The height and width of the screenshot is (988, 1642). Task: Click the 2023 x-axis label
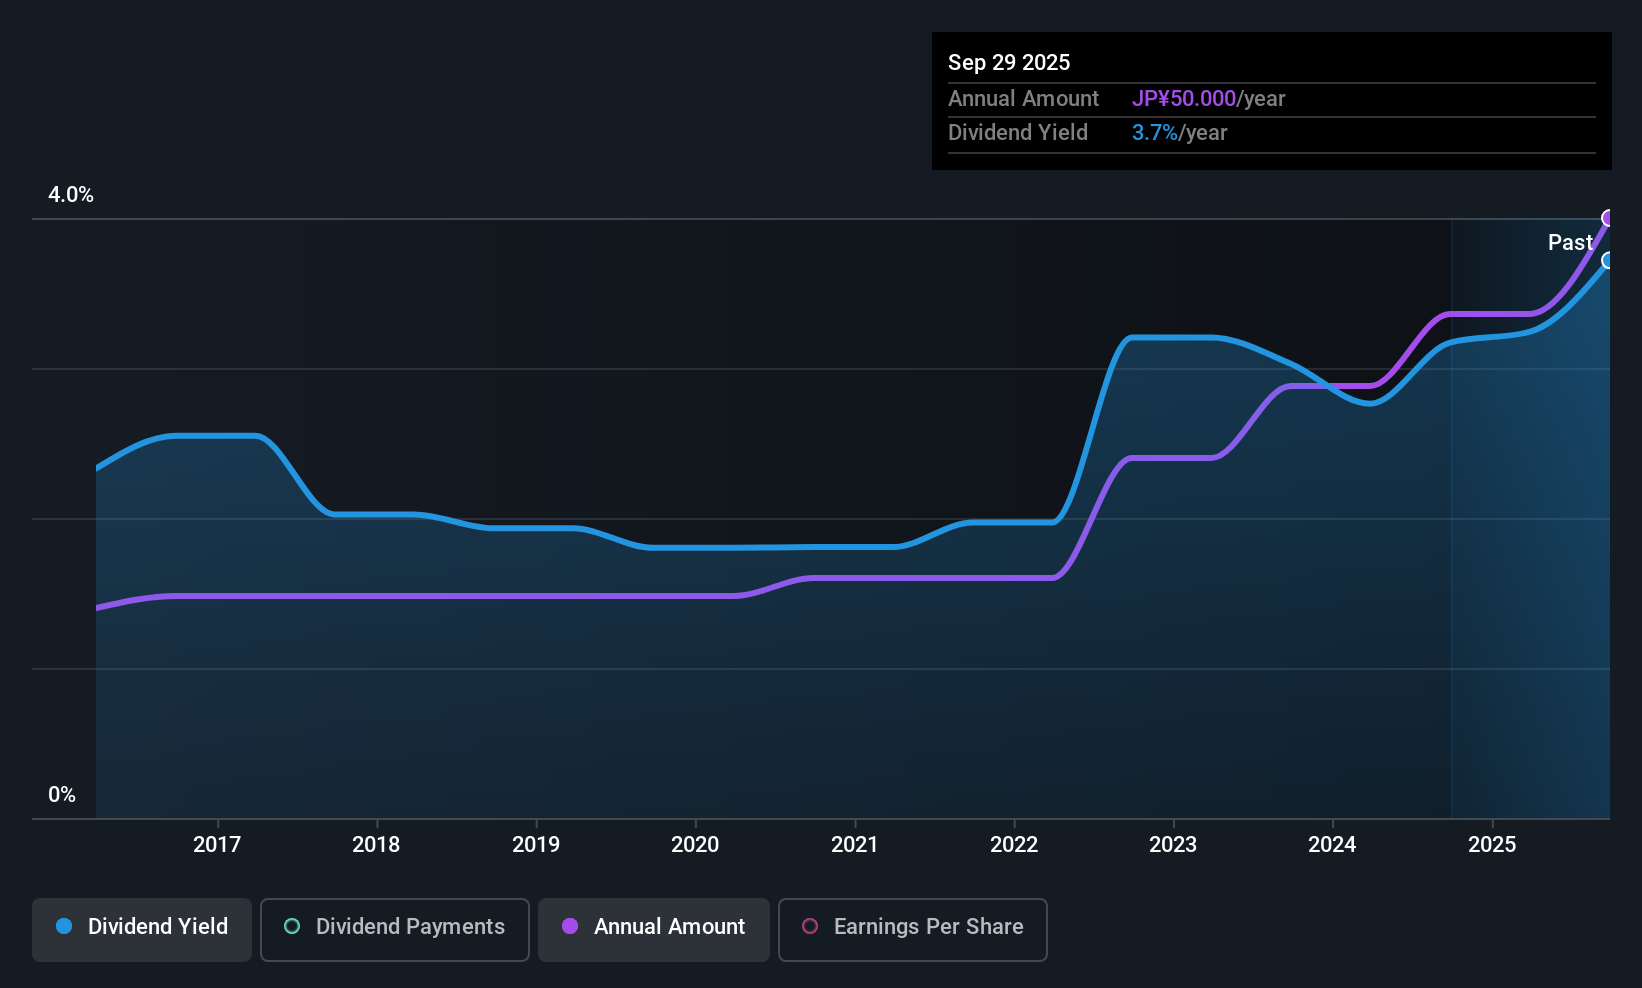point(1173,845)
